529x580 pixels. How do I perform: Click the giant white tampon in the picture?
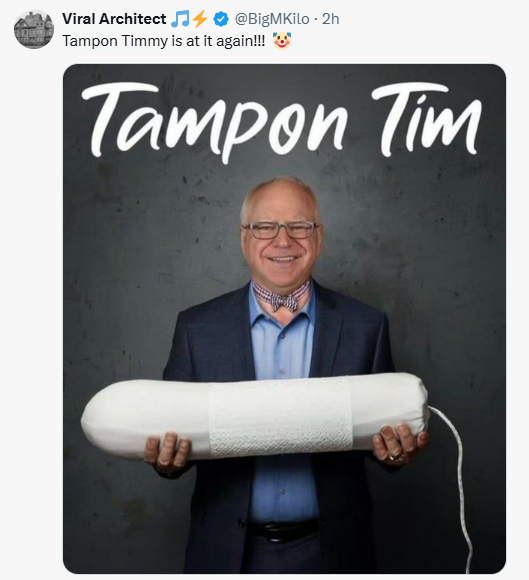pos(255,416)
